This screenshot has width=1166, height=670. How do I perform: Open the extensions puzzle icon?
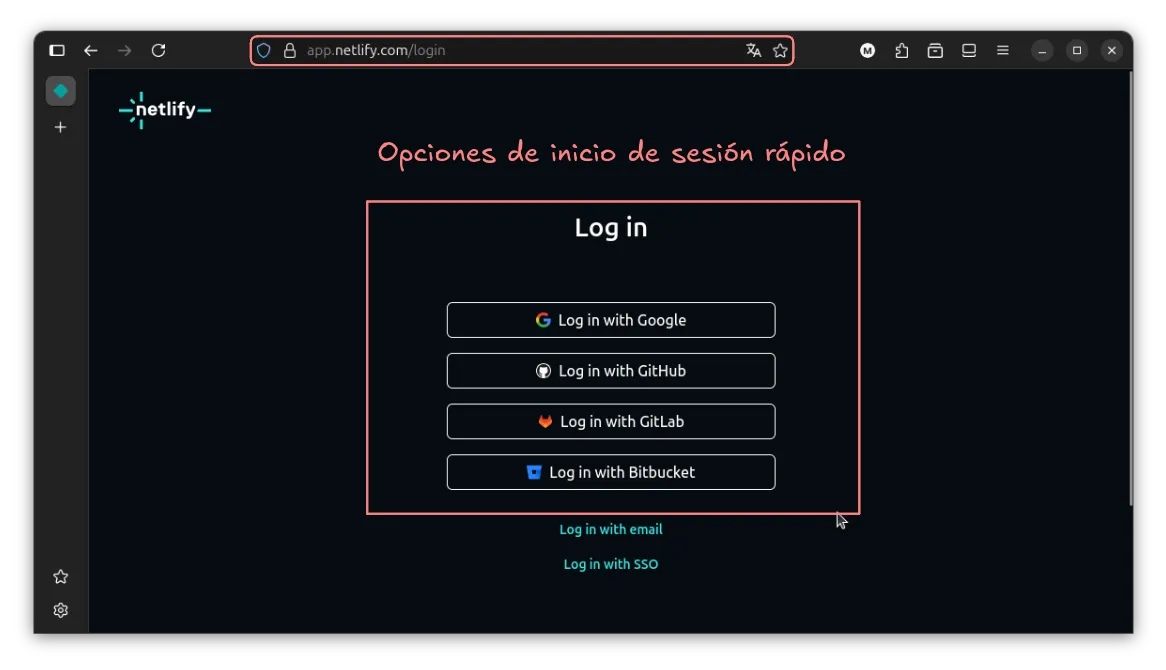point(902,50)
